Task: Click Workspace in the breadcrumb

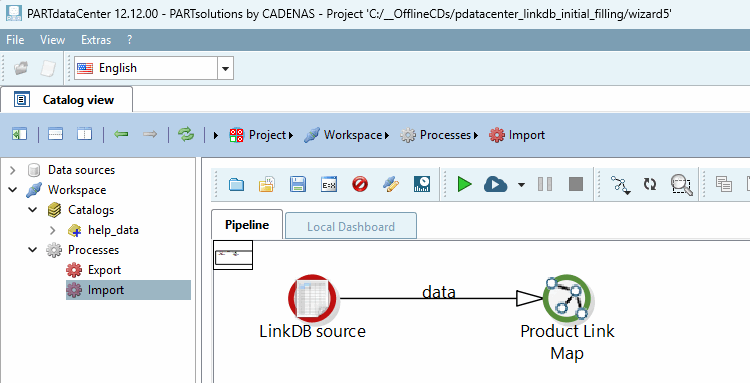Action: [x=353, y=135]
